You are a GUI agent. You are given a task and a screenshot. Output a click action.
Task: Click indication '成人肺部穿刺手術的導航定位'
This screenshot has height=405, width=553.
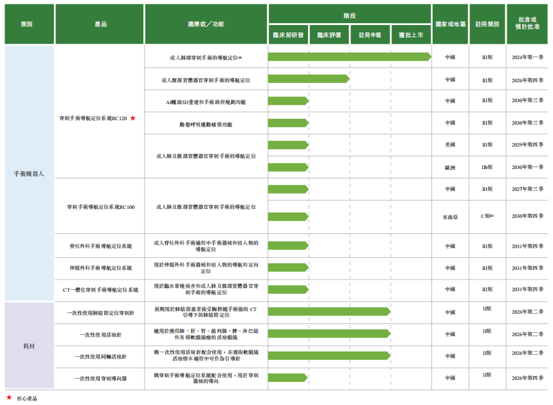click(206, 57)
